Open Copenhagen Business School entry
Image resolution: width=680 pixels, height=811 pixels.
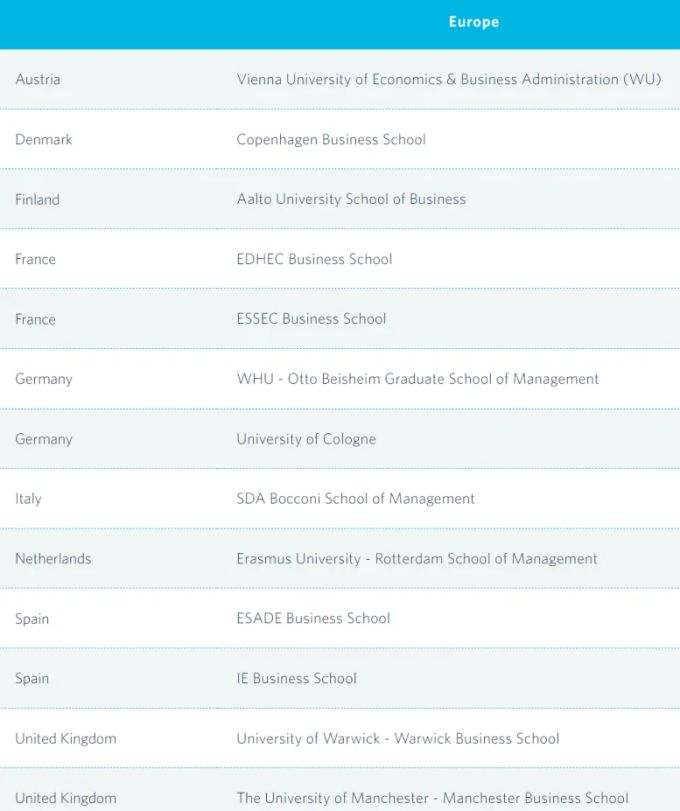coord(331,139)
